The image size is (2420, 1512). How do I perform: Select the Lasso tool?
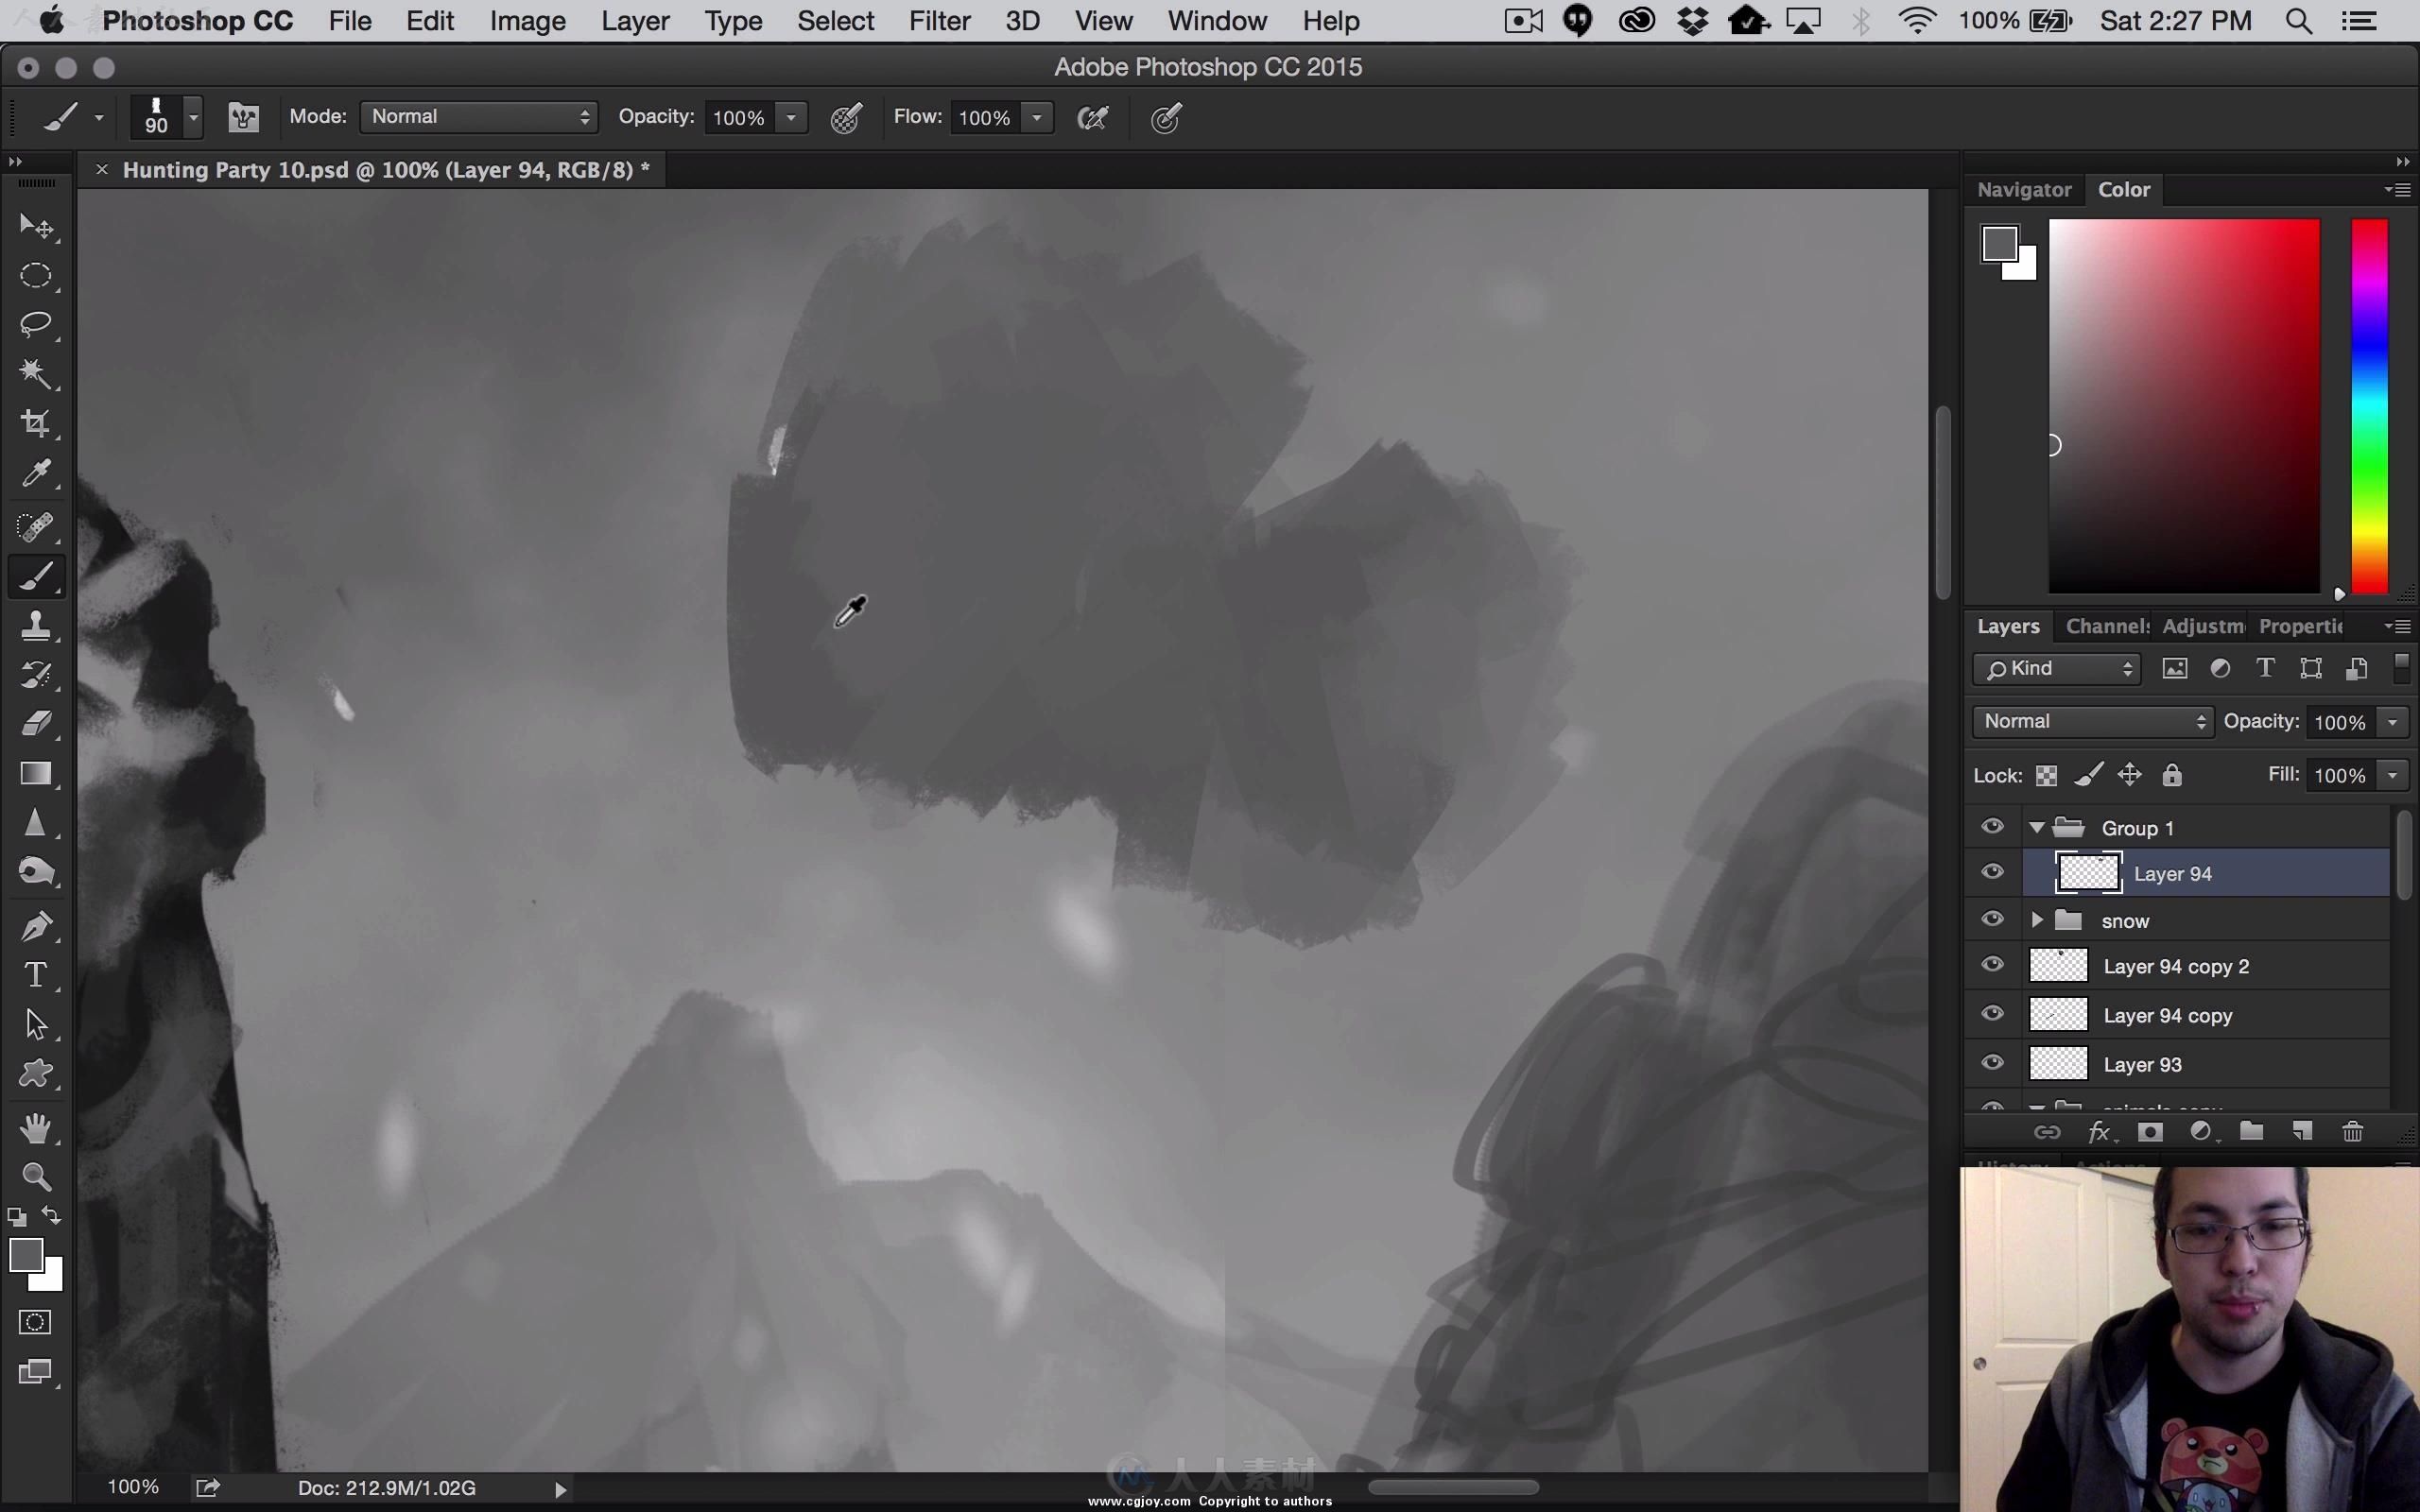(36, 324)
